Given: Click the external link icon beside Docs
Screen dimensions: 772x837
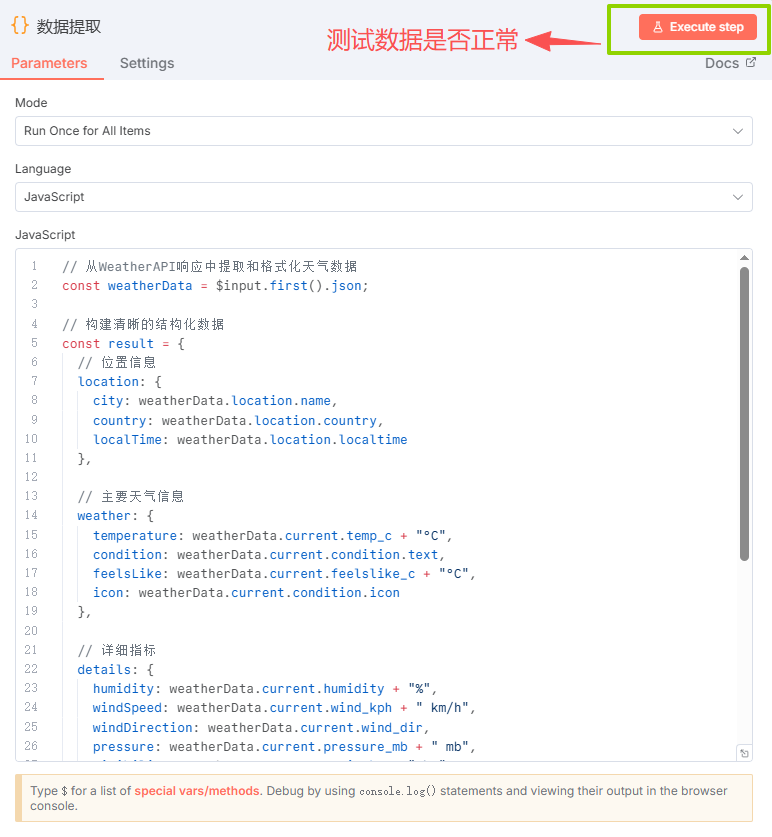Looking at the screenshot, I should [x=751, y=63].
